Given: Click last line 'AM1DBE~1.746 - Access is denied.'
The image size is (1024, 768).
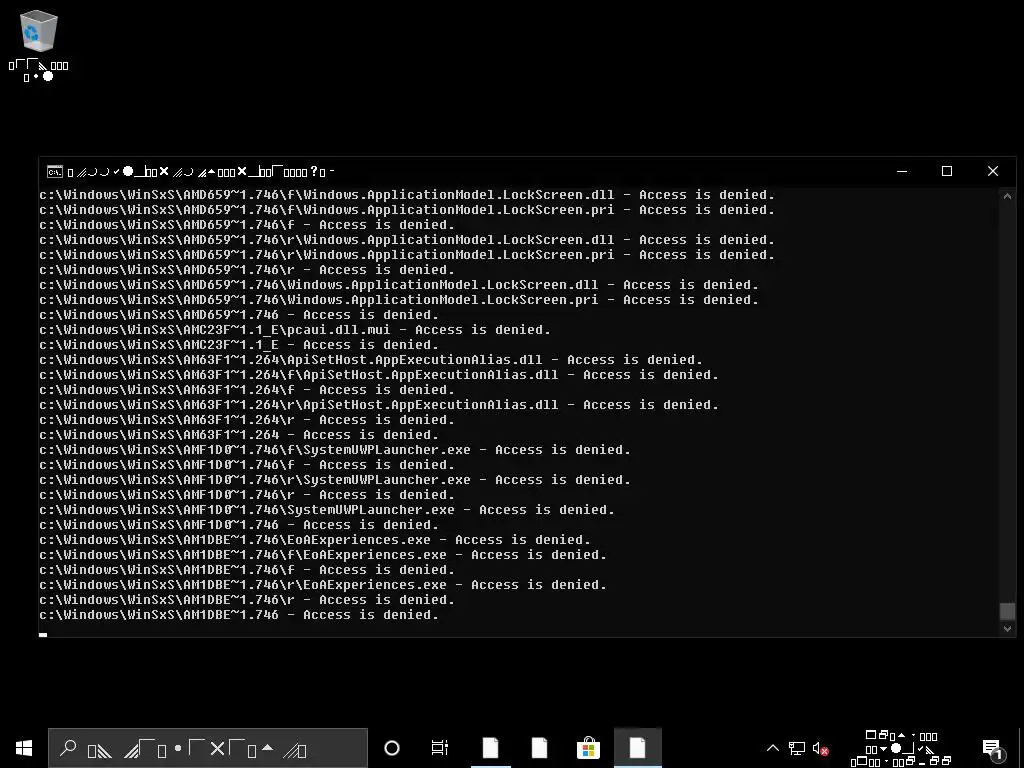Looking at the screenshot, I should [238, 615].
